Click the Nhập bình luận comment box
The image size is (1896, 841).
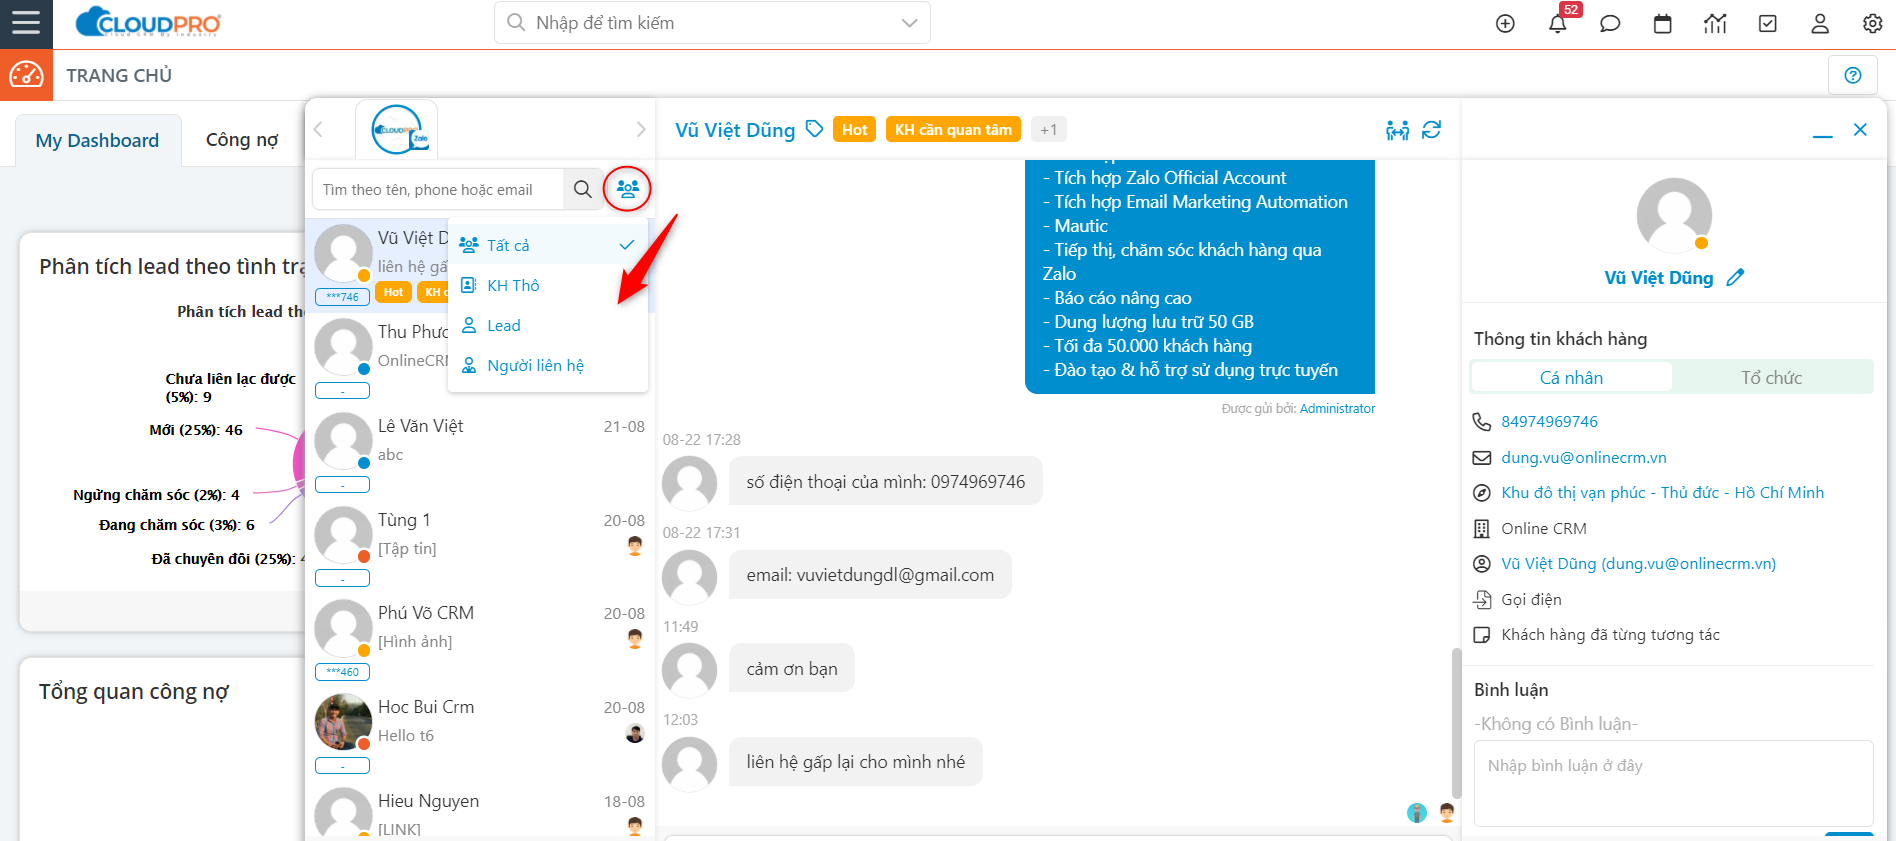(1673, 783)
